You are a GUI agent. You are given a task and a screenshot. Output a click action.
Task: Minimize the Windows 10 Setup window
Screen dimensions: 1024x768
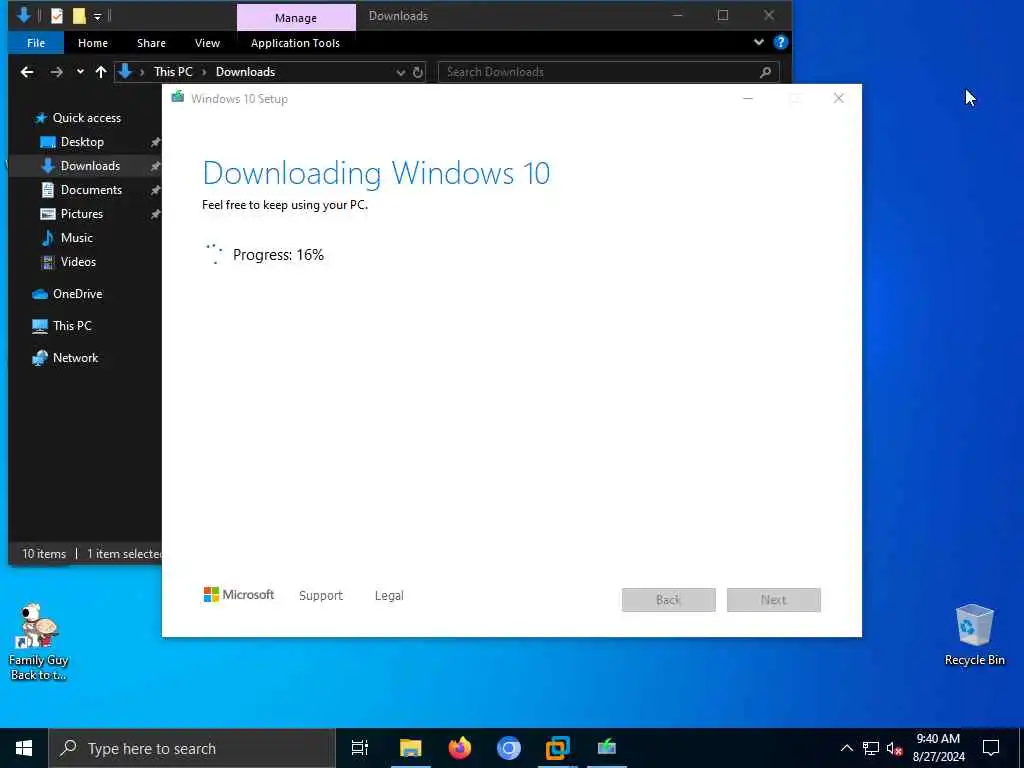click(x=748, y=99)
